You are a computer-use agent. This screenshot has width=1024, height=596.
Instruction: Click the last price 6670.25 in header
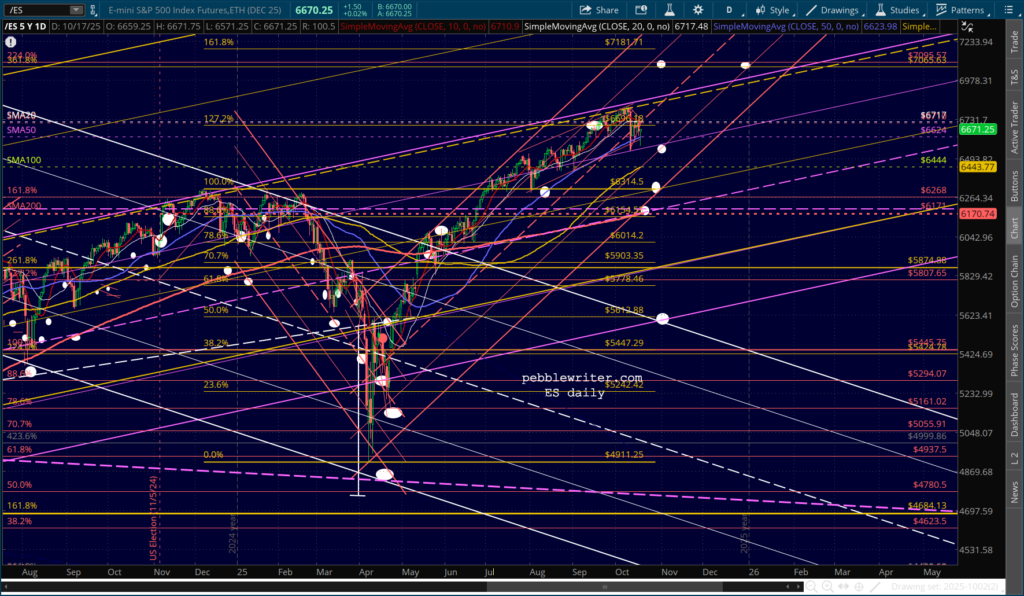coord(314,10)
